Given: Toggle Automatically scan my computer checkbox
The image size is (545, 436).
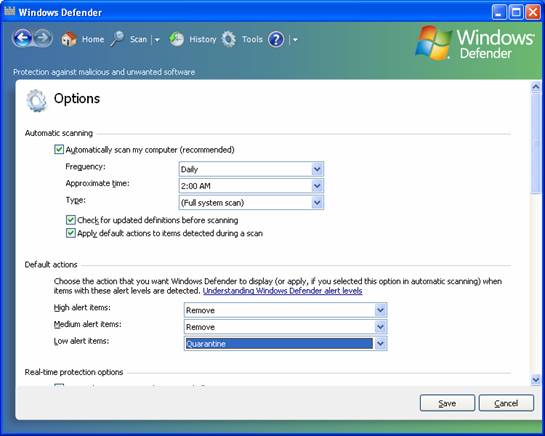Looking at the screenshot, I should tap(59, 150).
